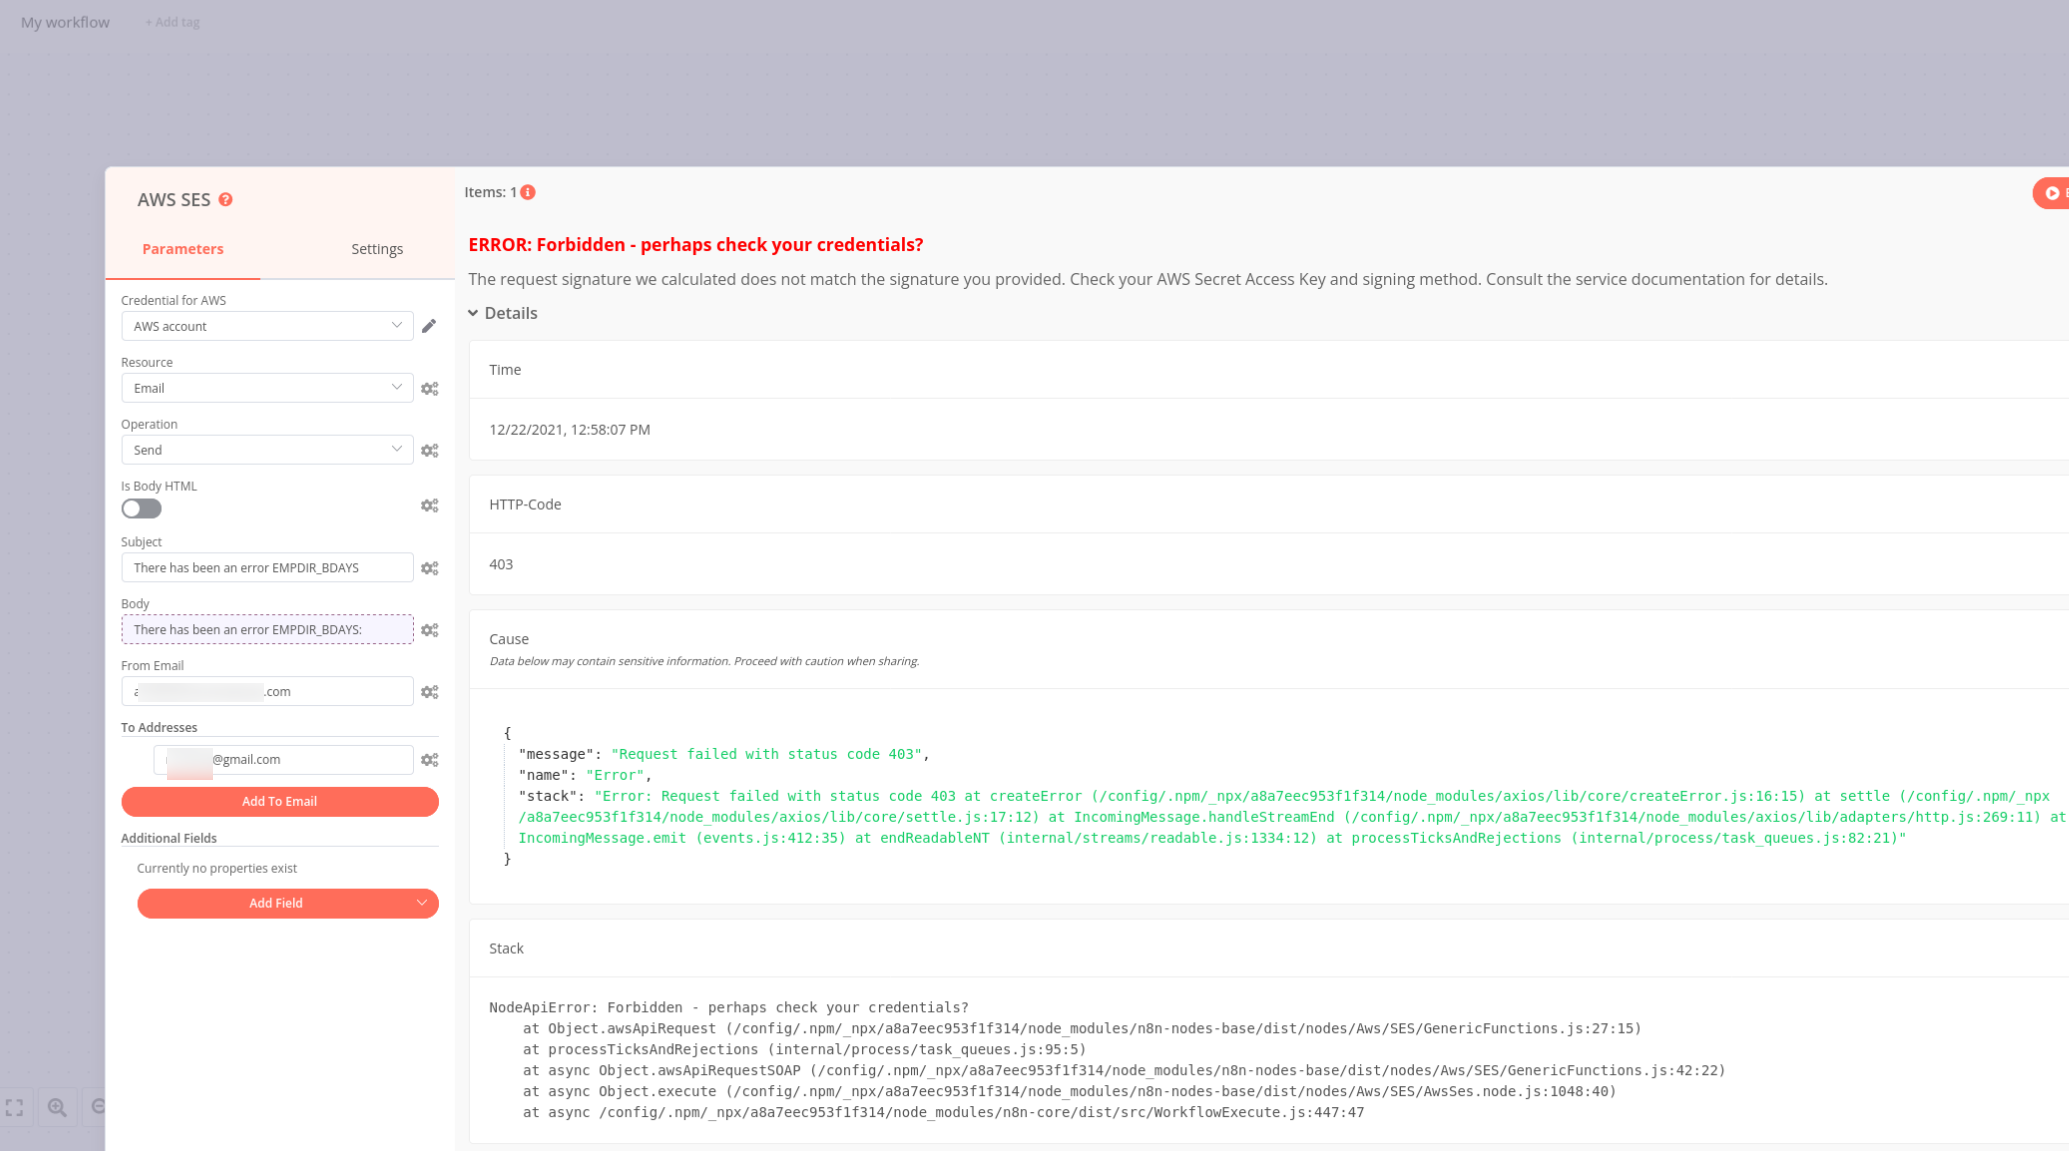Click the gear icon beside To Addresses
The width and height of the screenshot is (2069, 1151).
(429, 760)
